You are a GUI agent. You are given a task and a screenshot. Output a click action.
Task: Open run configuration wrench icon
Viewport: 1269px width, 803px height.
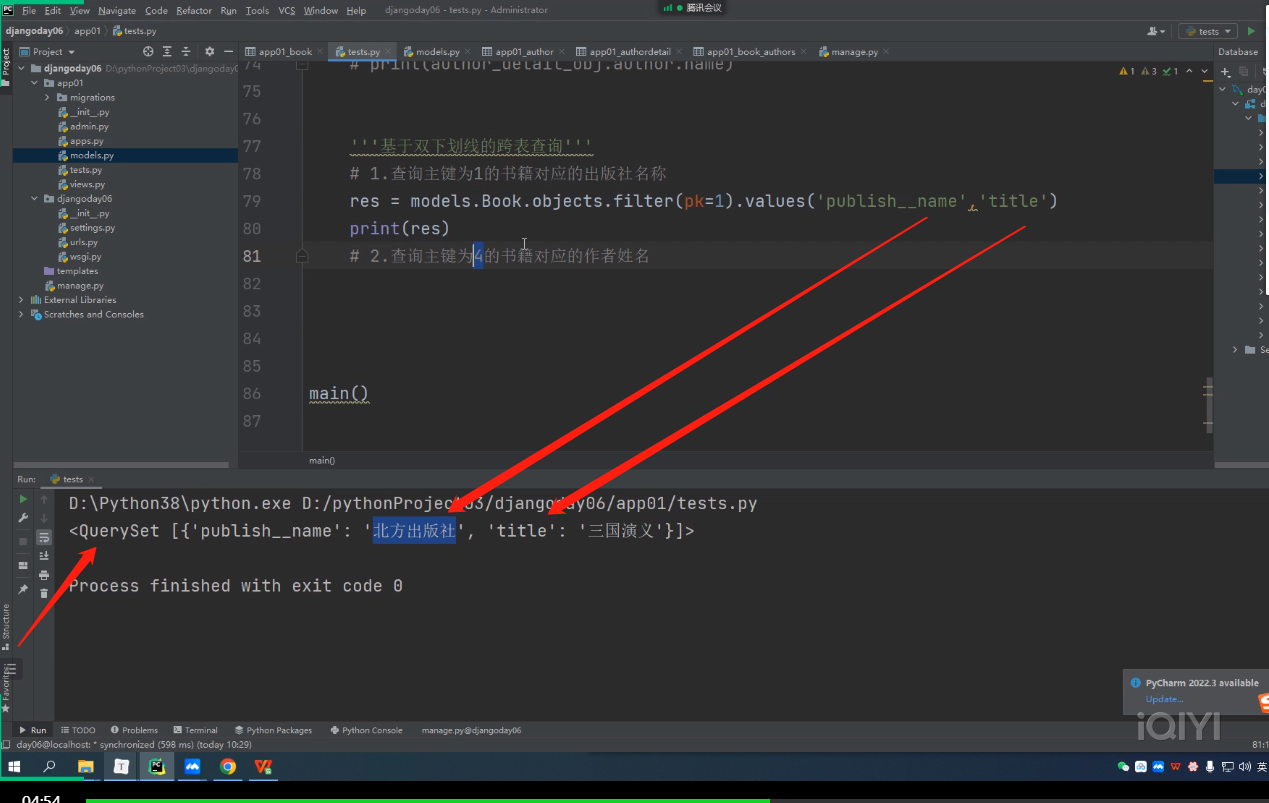coord(23,517)
